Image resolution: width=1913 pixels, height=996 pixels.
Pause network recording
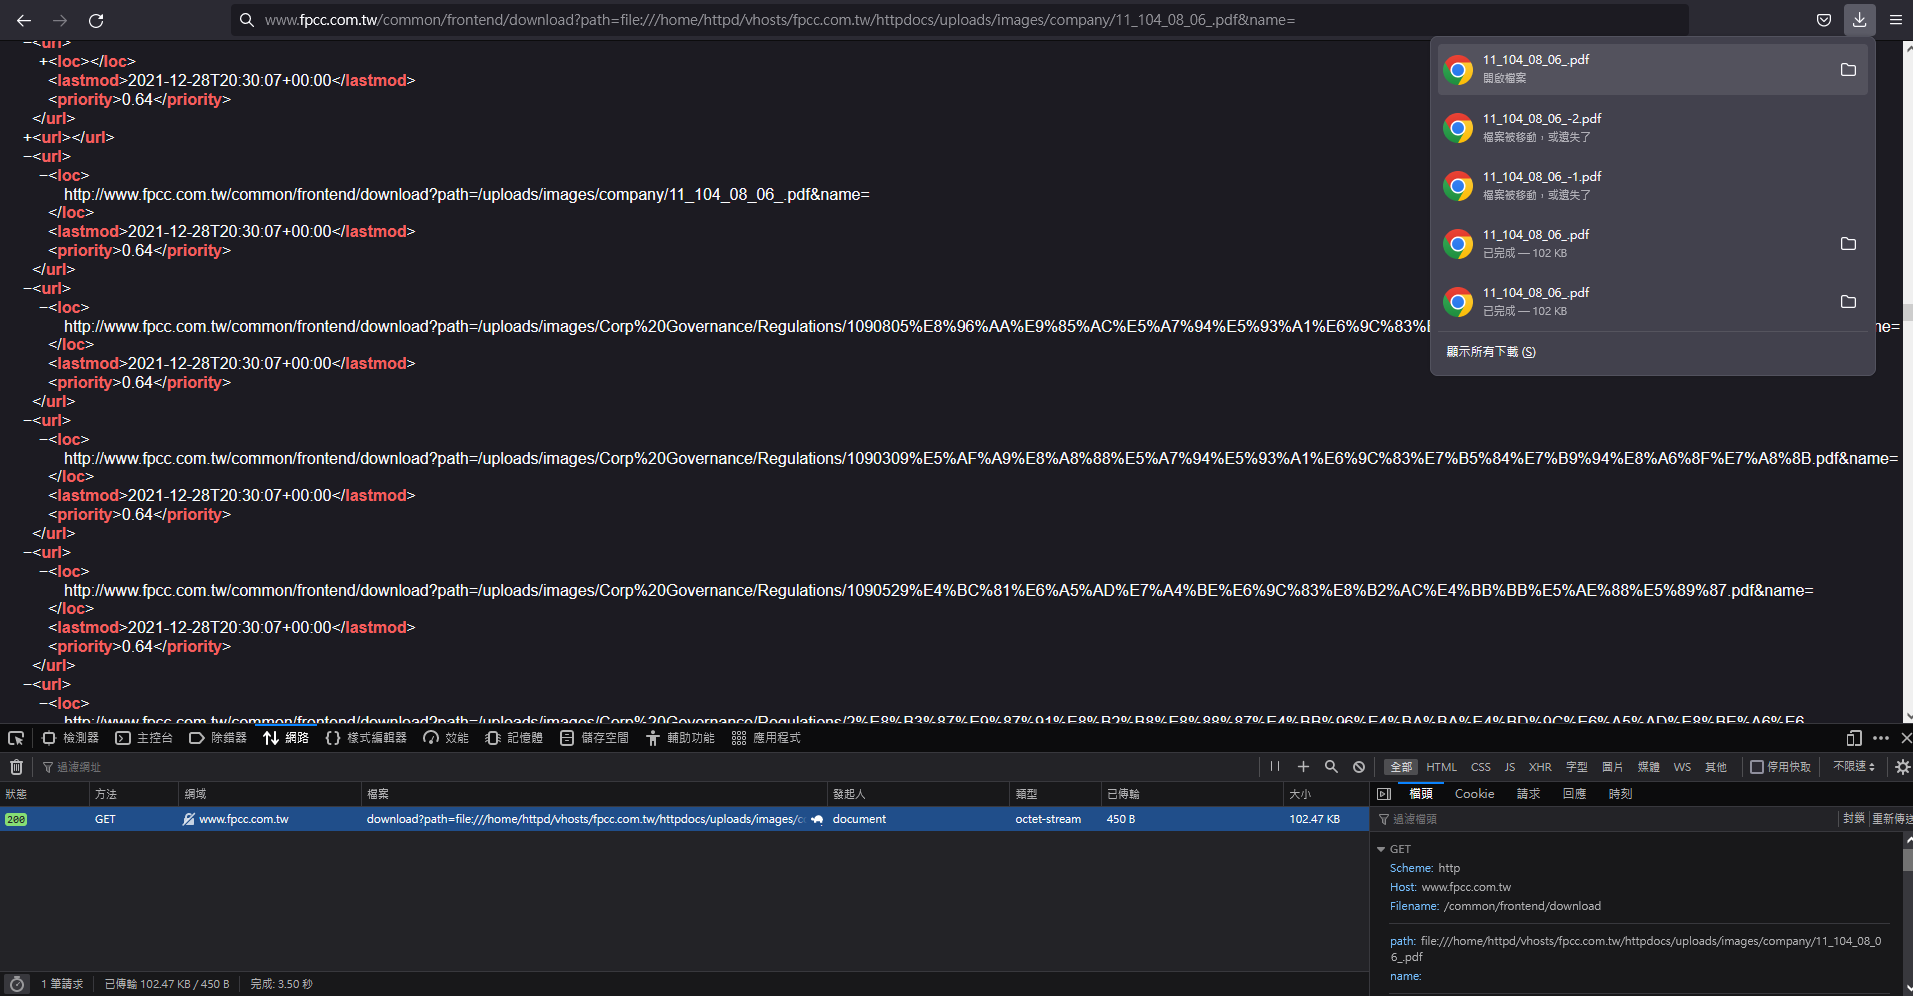click(1275, 767)
